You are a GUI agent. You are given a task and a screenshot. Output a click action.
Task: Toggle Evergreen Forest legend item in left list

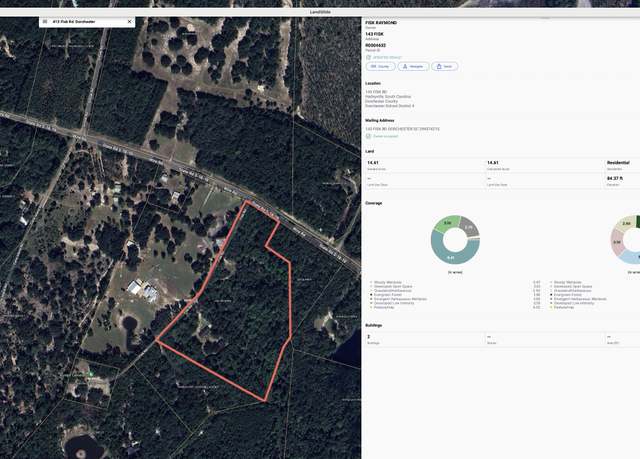pyautogui.click(x=388, y=295)
